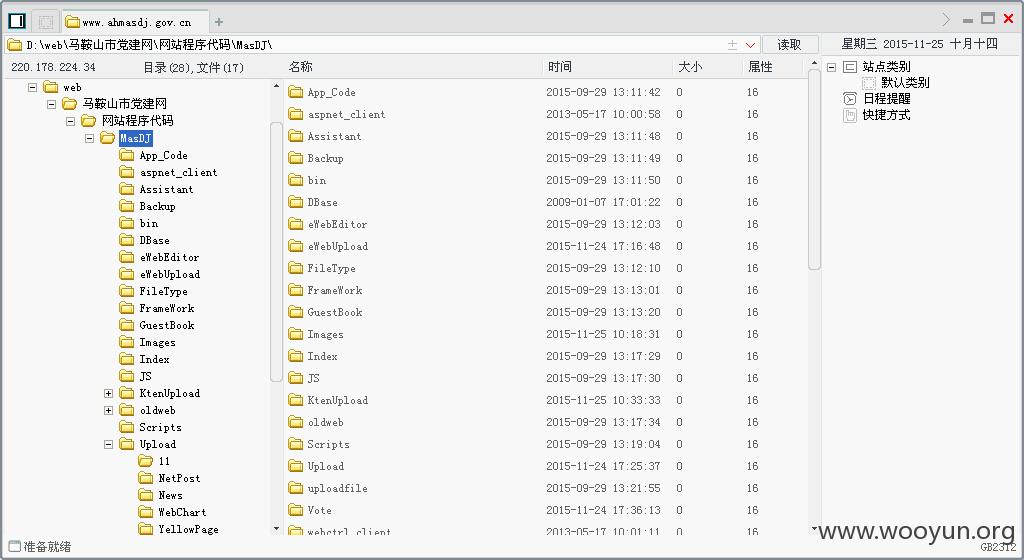Open 快捷方式 in the right panel

point(886,115)
